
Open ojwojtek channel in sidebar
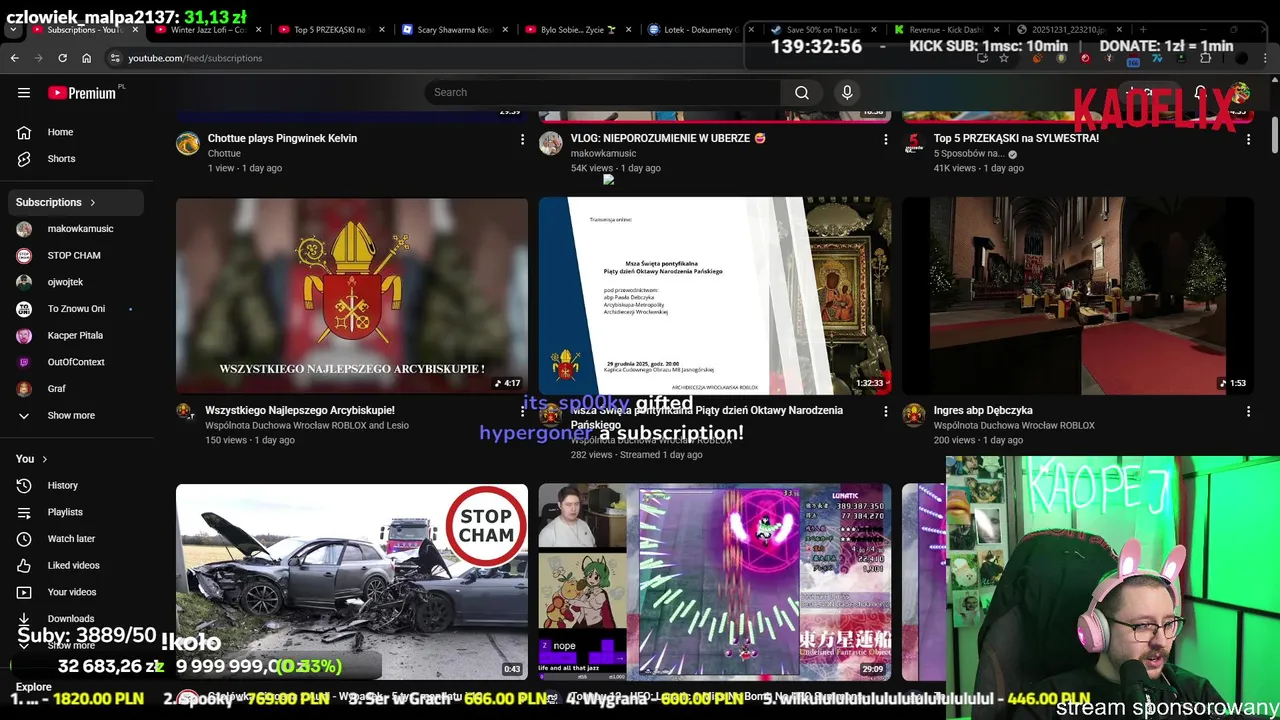pos(78,282)
